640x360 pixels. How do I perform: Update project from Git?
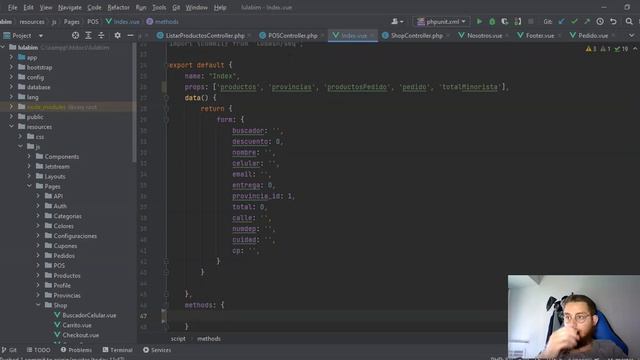[562, 21]
